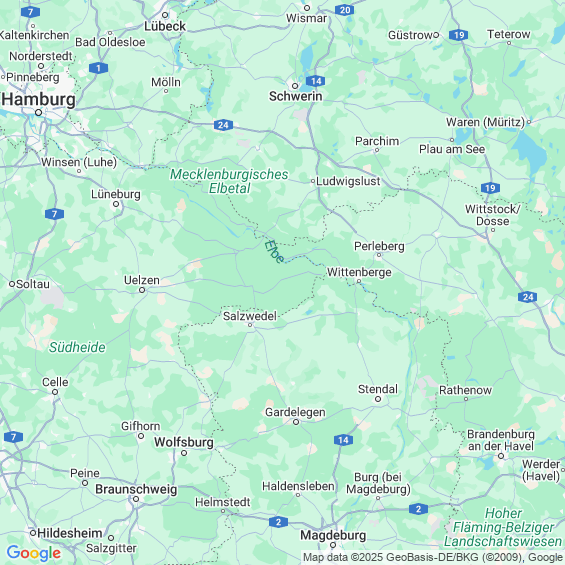Screen dimensions: 565x565
Task: Select the Lübeck city marker
Action: point(165,15)
